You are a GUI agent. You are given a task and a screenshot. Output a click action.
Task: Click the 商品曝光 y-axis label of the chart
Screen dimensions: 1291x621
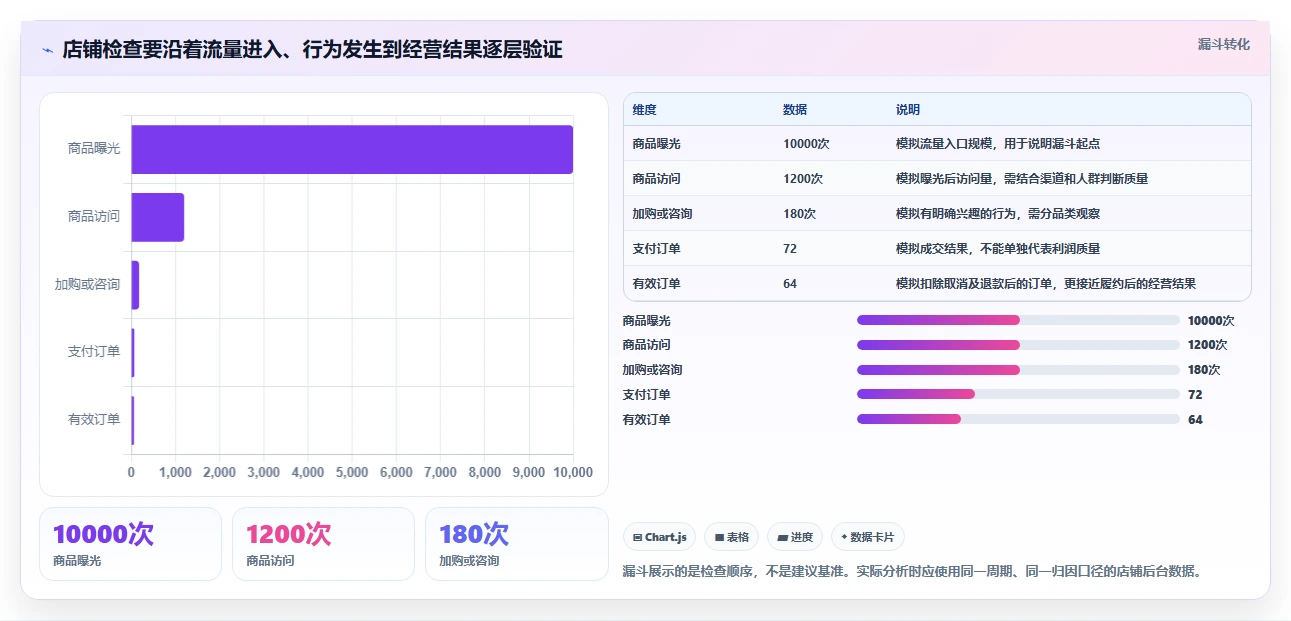point(94,148)
